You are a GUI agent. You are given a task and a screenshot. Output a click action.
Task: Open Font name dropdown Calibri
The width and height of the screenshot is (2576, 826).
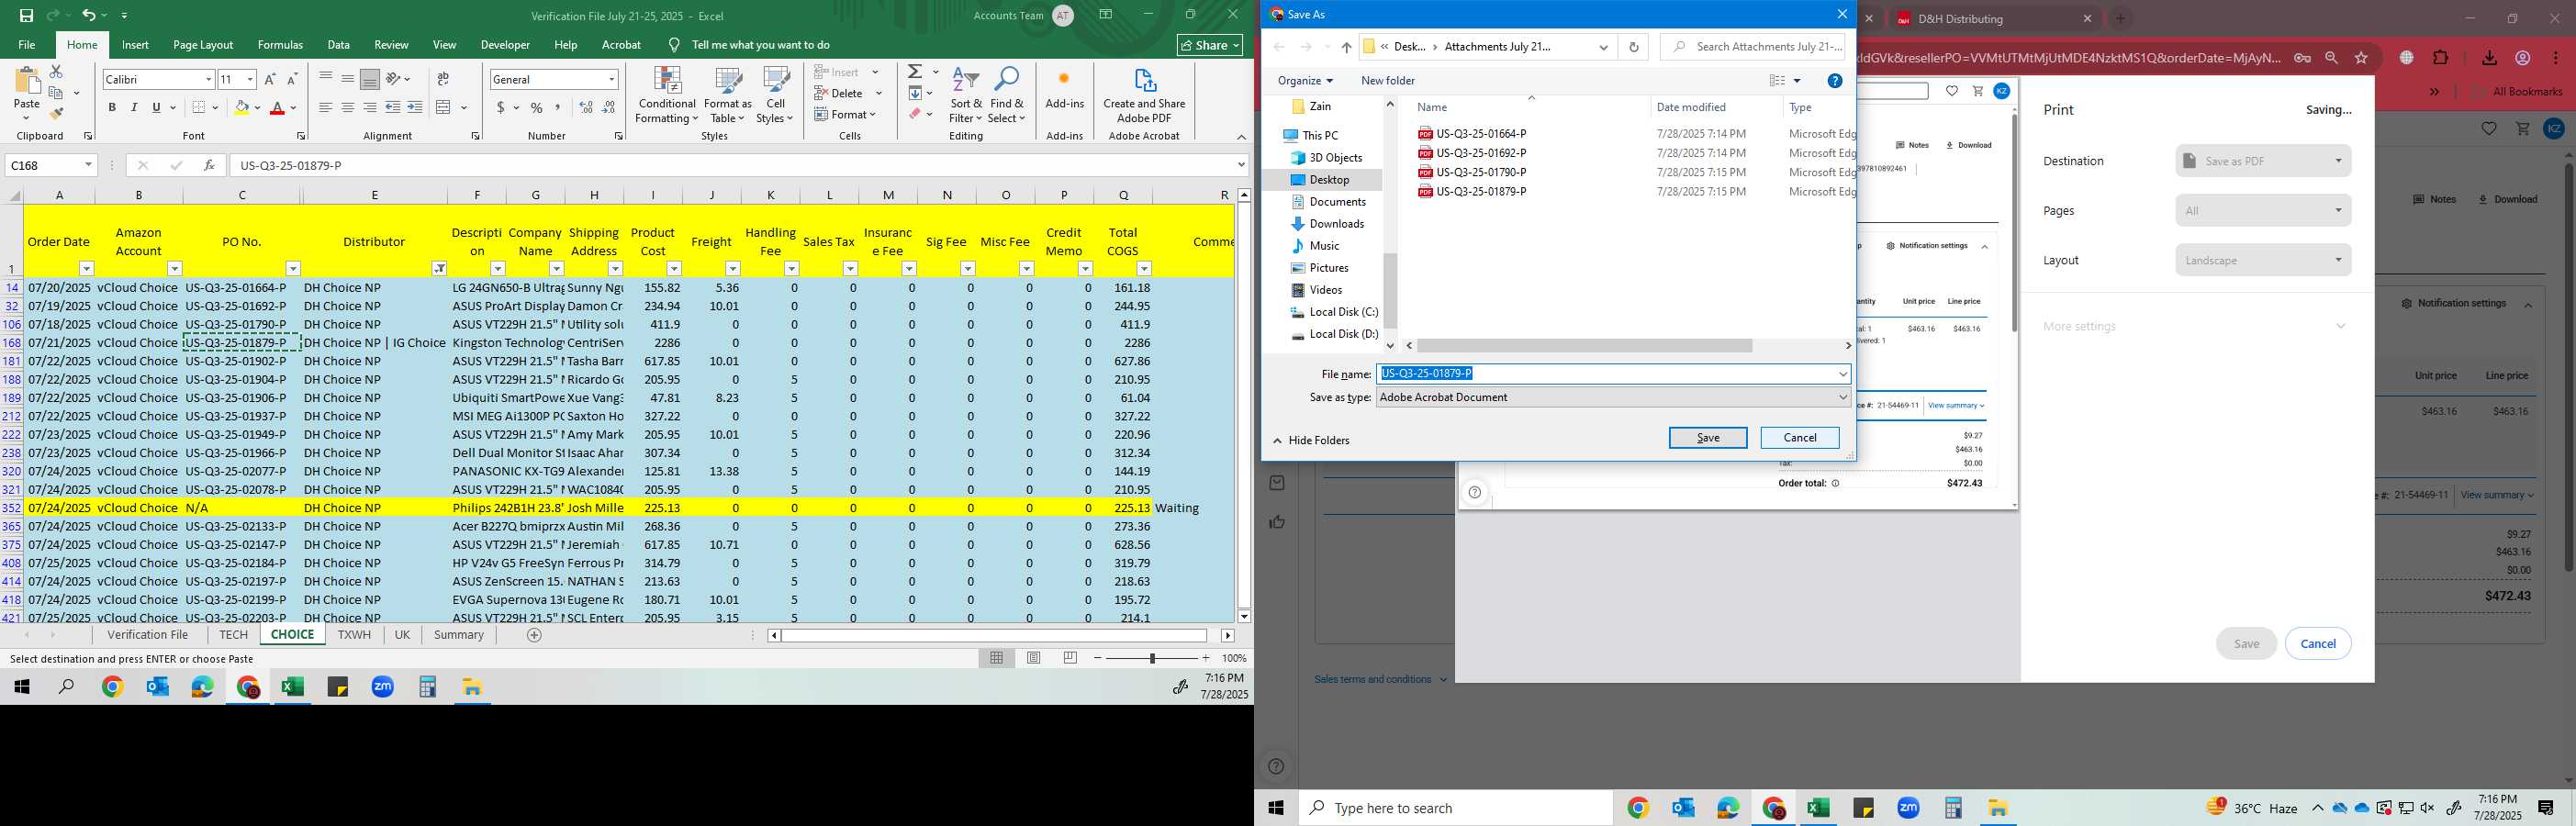(208, 79)
